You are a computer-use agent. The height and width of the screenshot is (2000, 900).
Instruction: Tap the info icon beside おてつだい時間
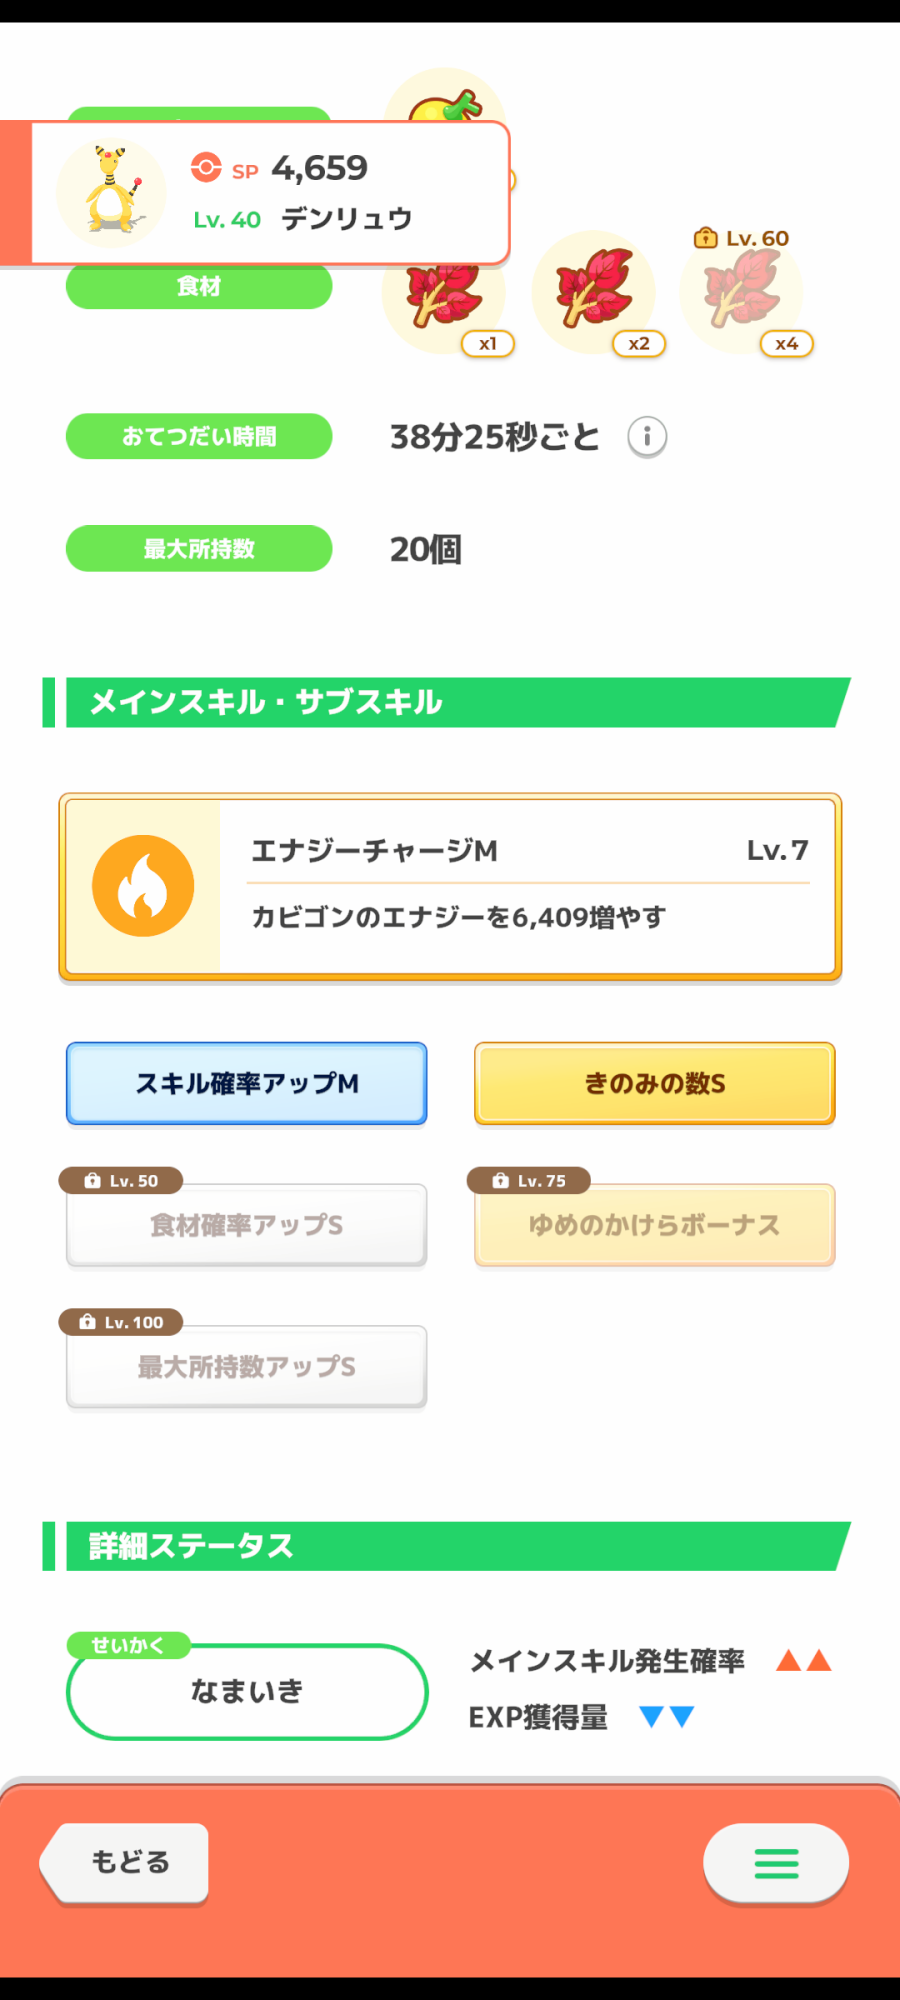click(647, 437)
